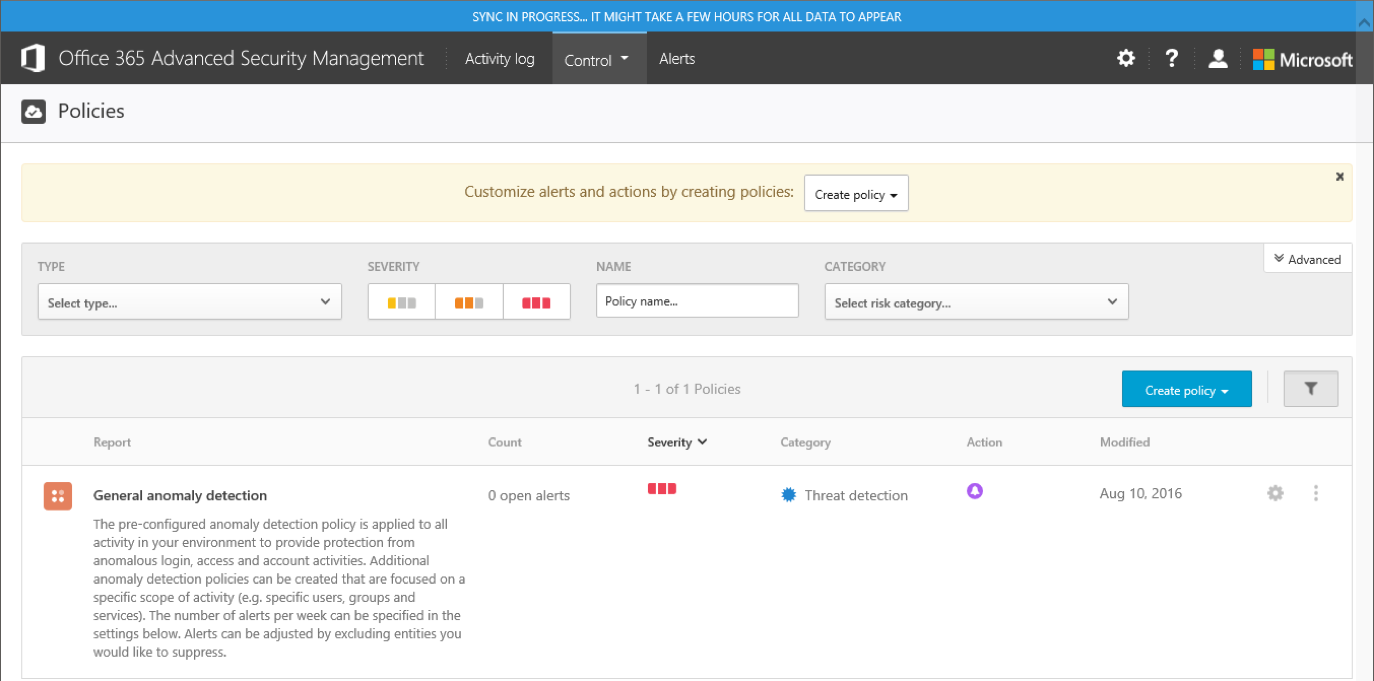Click the Threat detection category icon
Viewport: 1374px width, 681px height.
(x=789, y=494)
